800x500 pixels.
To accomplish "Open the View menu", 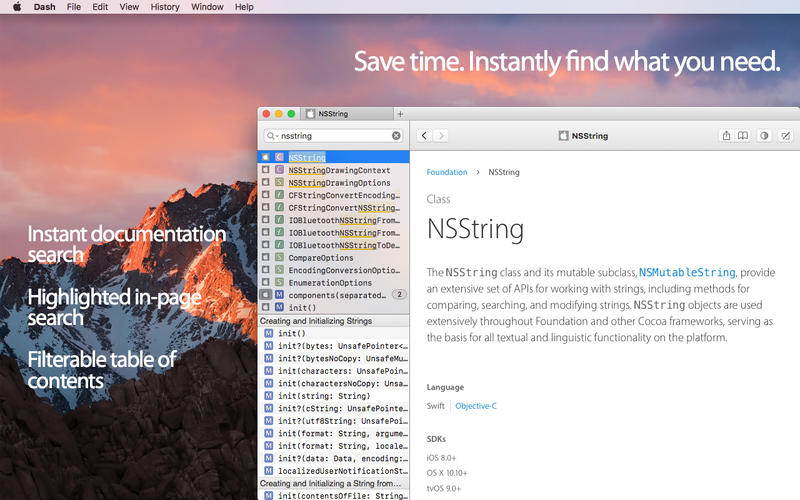I will coord(129,7).
